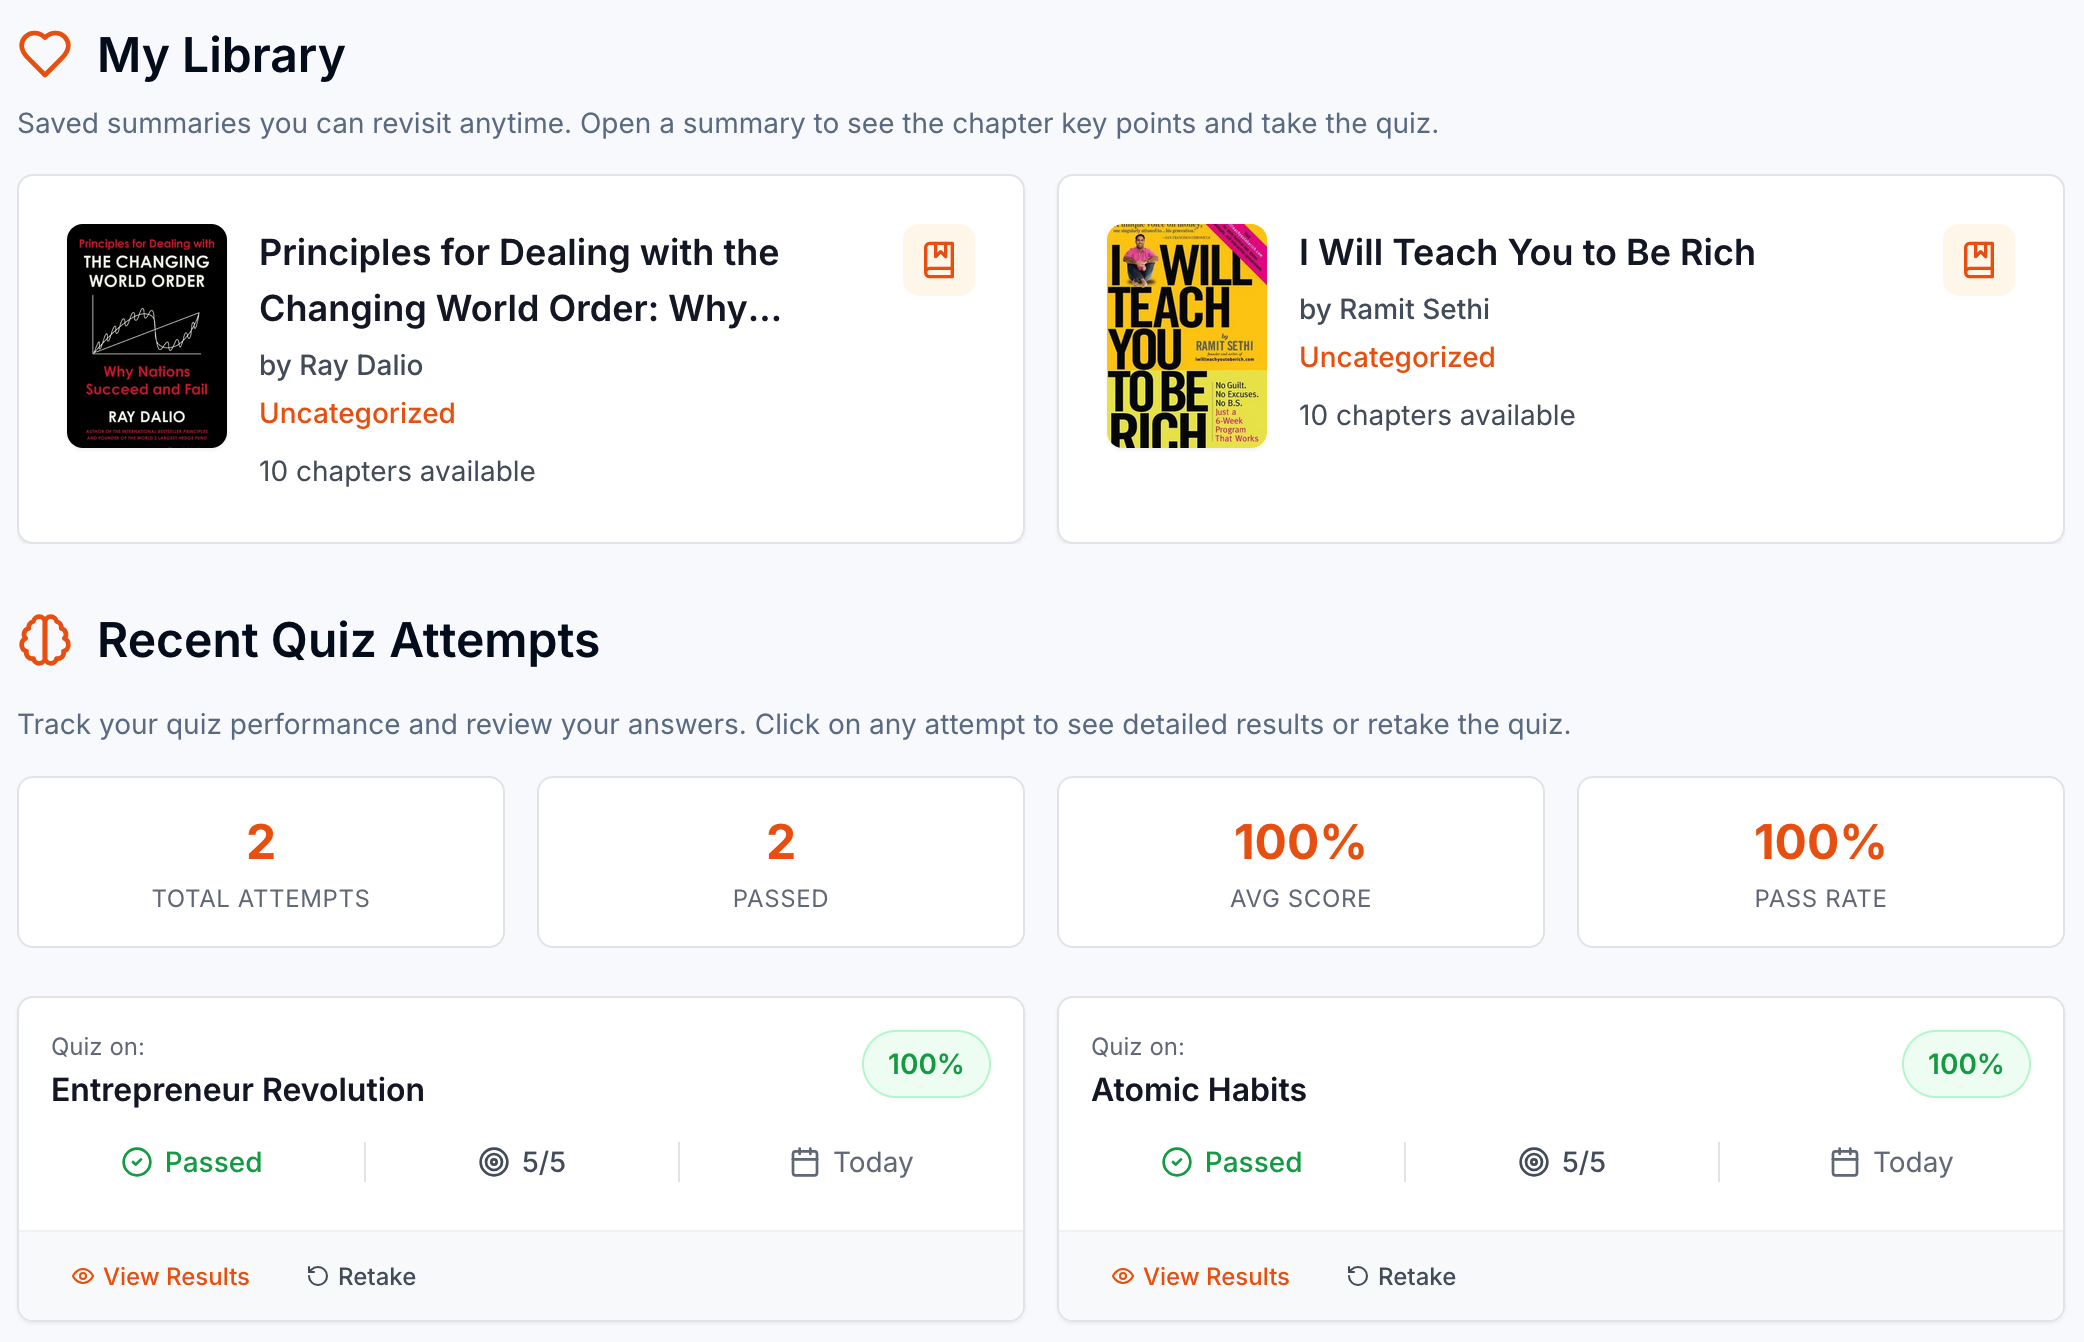The image size is (2084, 1342).
Task: Click the heart icon beside My Library
Action: pyautogui.click(x=45, y=54)
